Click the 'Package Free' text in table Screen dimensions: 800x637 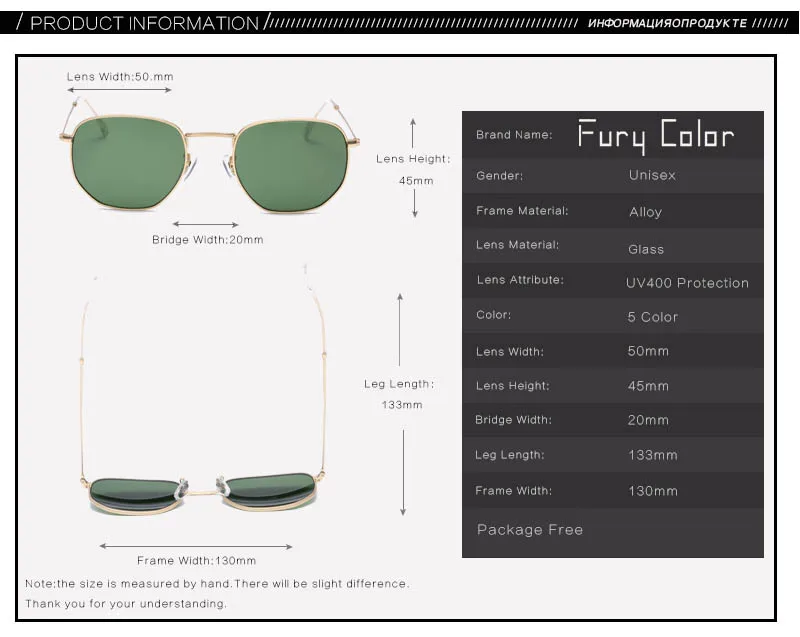tap(530, 530)
